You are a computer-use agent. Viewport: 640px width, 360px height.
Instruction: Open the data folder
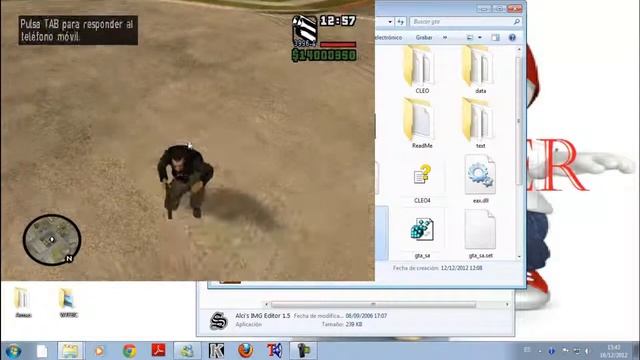click(x=478, y=70)
